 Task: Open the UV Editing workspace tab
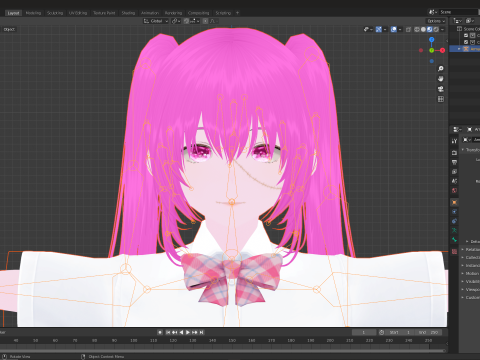(78, 13)
